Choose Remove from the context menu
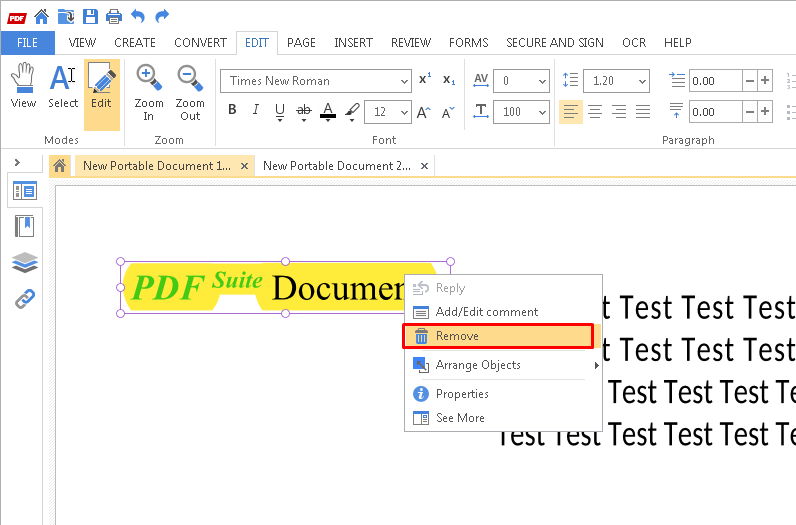The image size is (796, 525). [498, 336]
